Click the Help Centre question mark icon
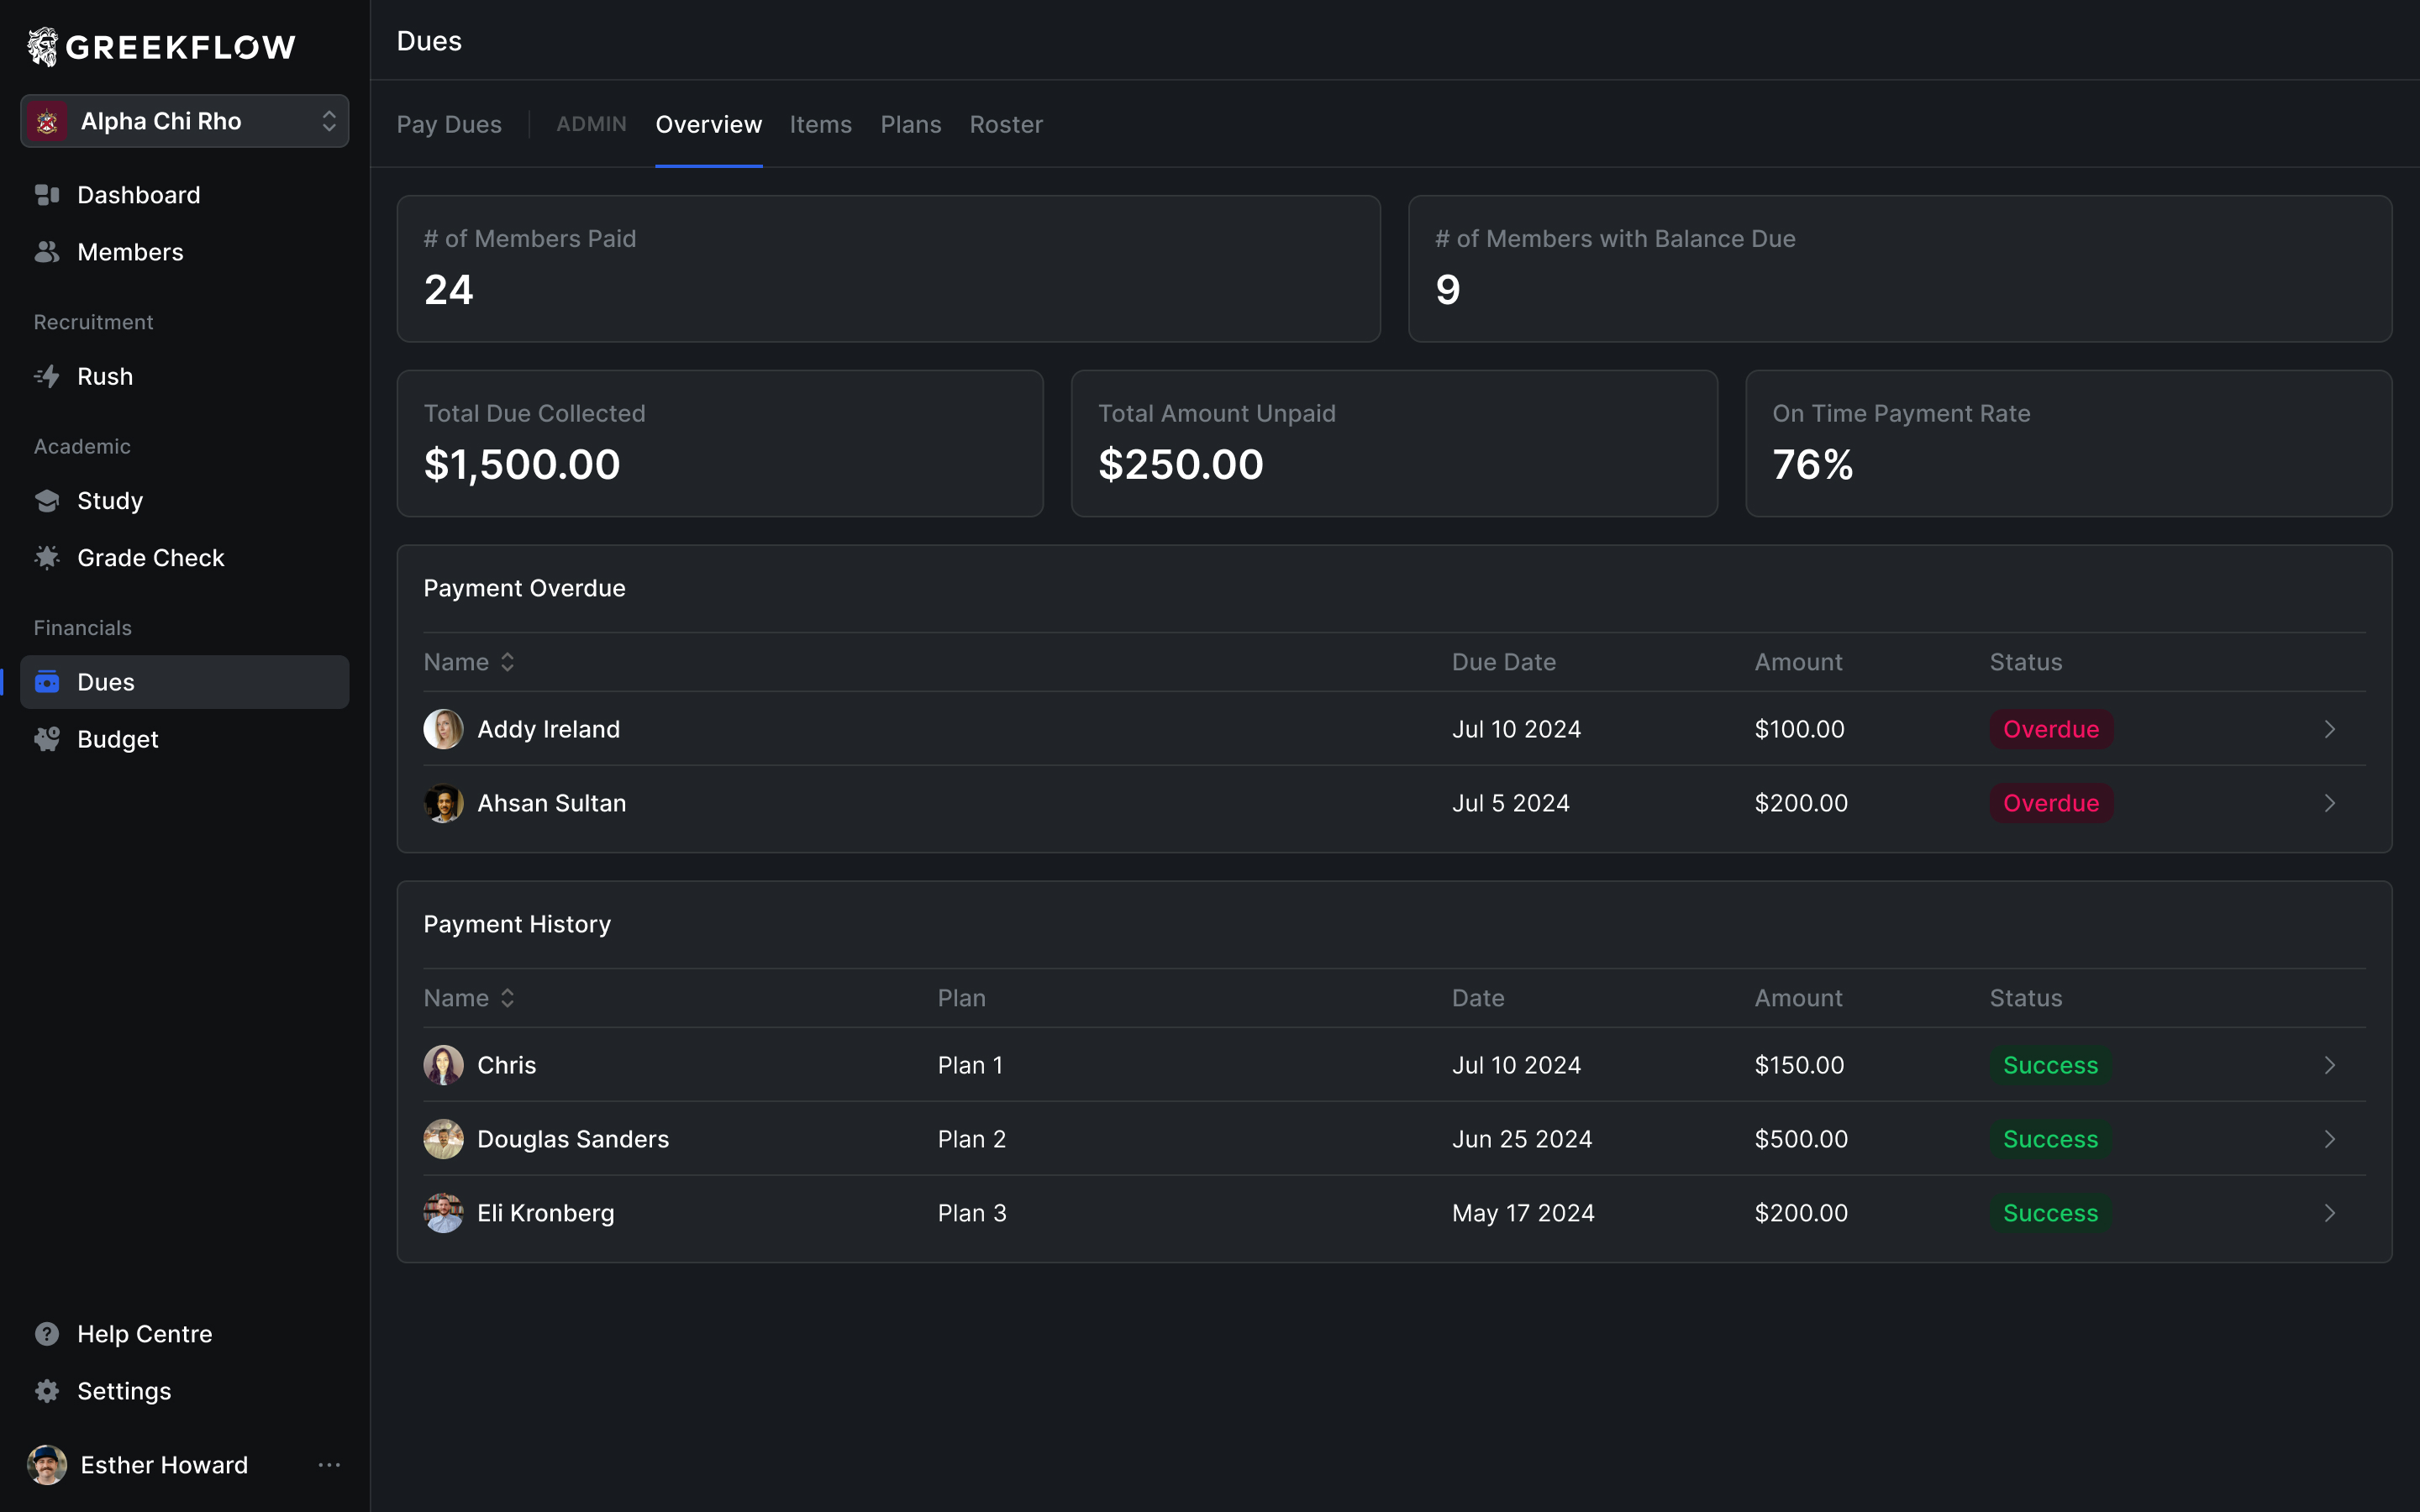 click(x=47, y=1334)
